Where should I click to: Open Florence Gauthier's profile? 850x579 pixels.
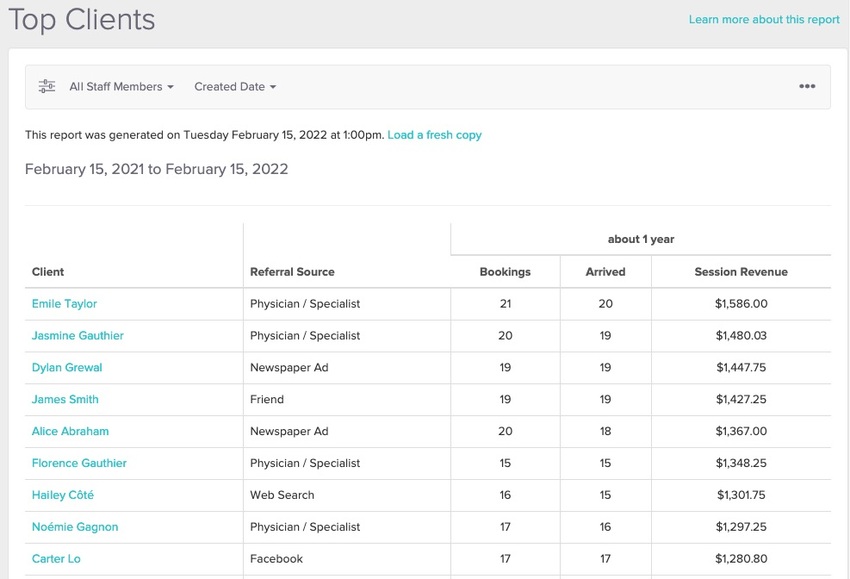79,464
